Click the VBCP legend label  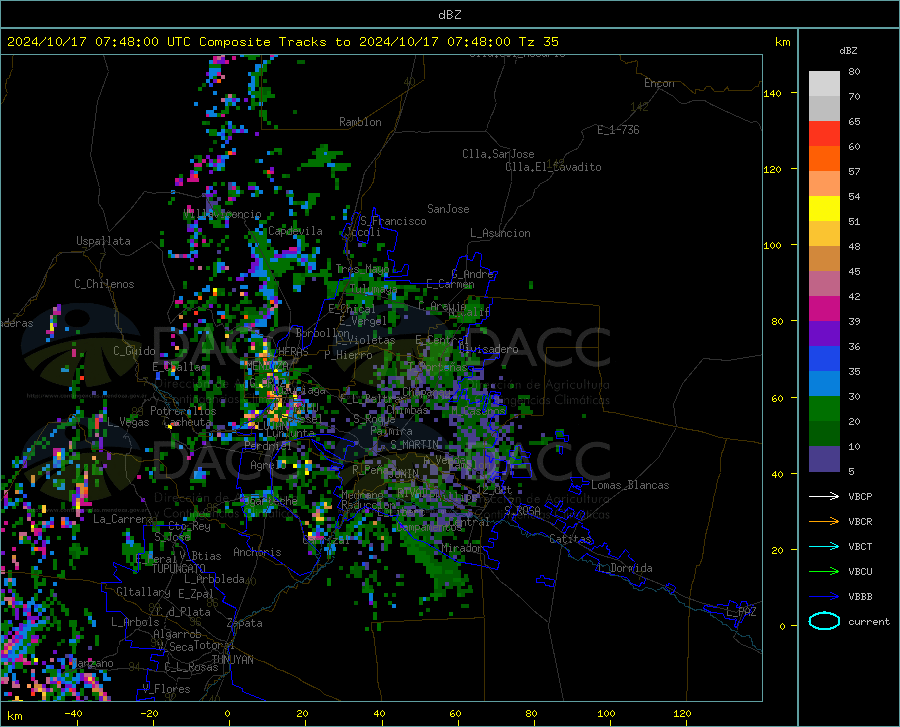(x=860, y=496)
